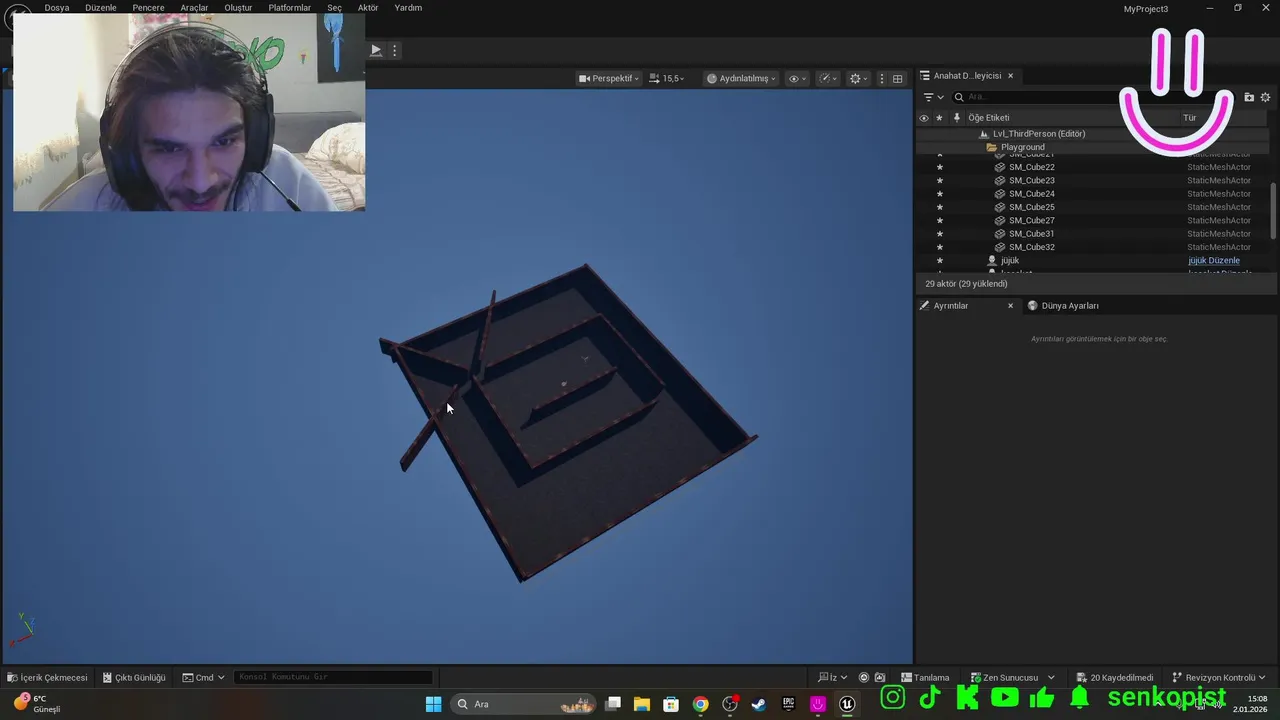The width and height of the screenshot is (1280, 720).
Task: Open Chrome from taskbar
Action: coord(700,704)
